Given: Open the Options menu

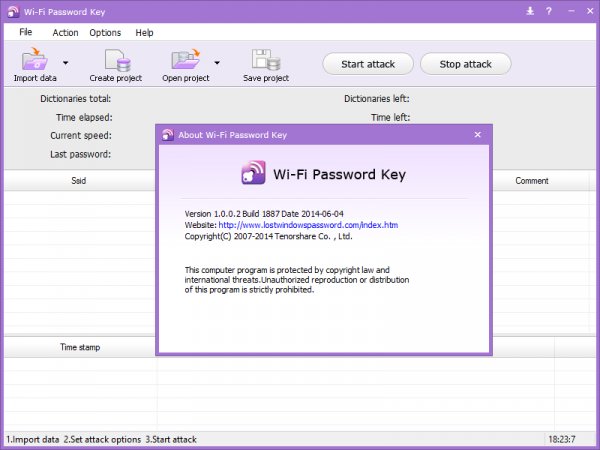Looking at the screenshot, I should [105, 33].
